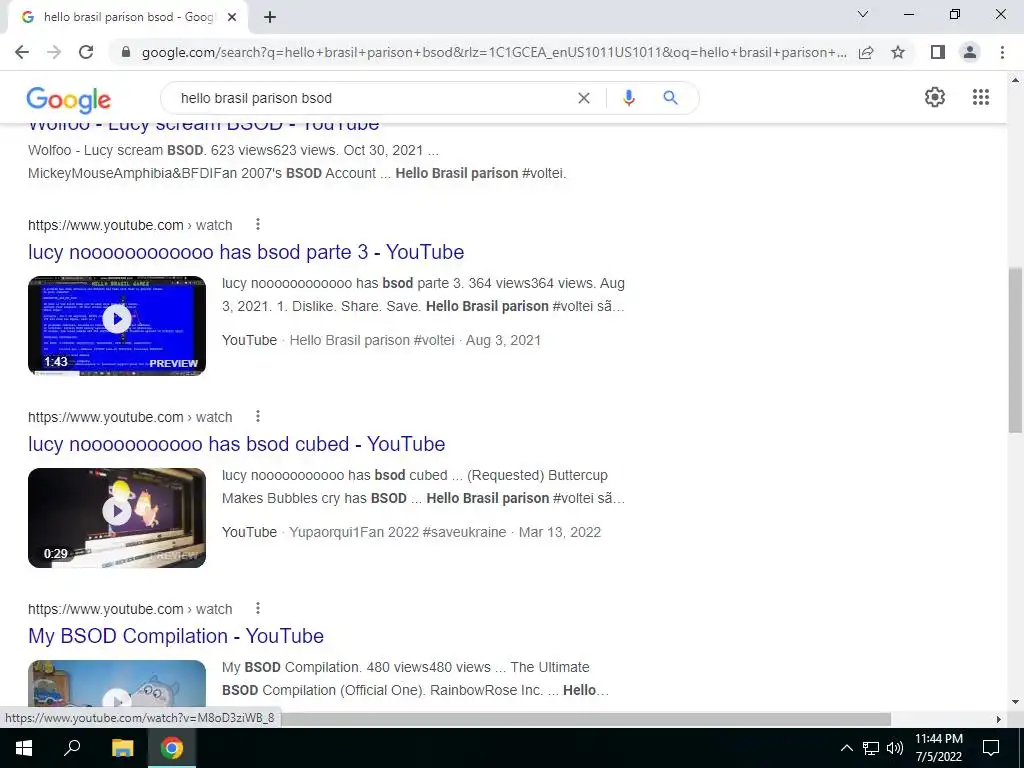The image size is (1024, 768).
Task: Play the 1:43 blue screen video preview
Action: [117, 325]
